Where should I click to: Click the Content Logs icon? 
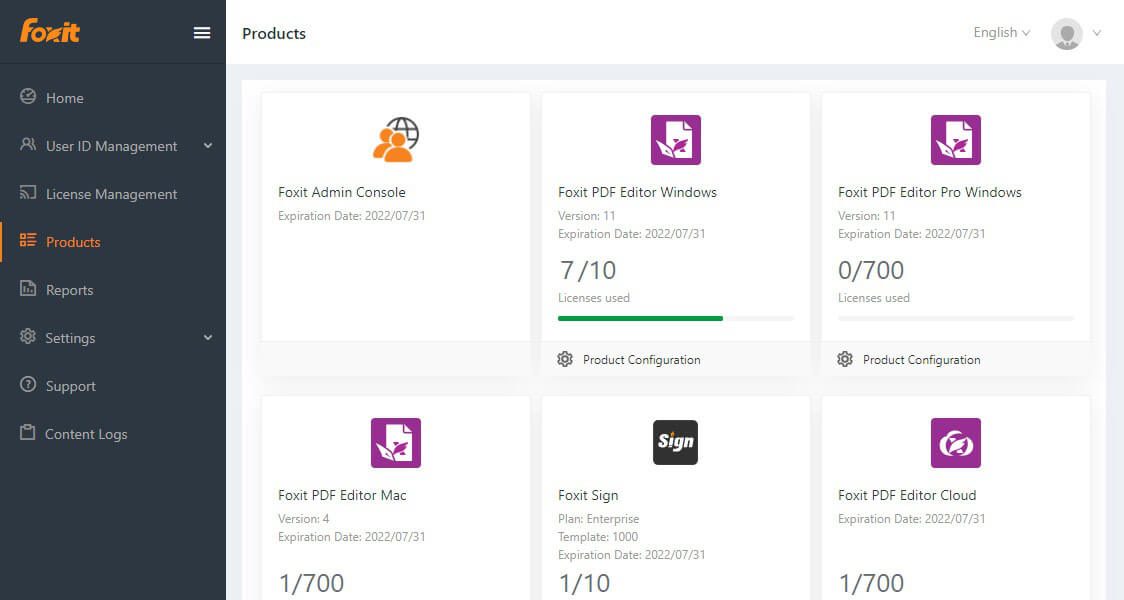[28, 433]
